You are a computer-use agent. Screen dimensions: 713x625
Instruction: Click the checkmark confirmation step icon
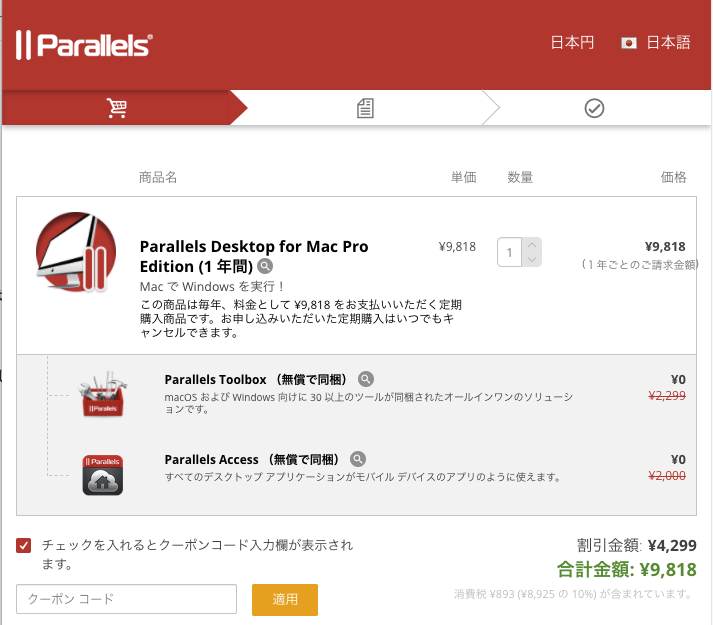pyautogui.click(x=594, y=108)
